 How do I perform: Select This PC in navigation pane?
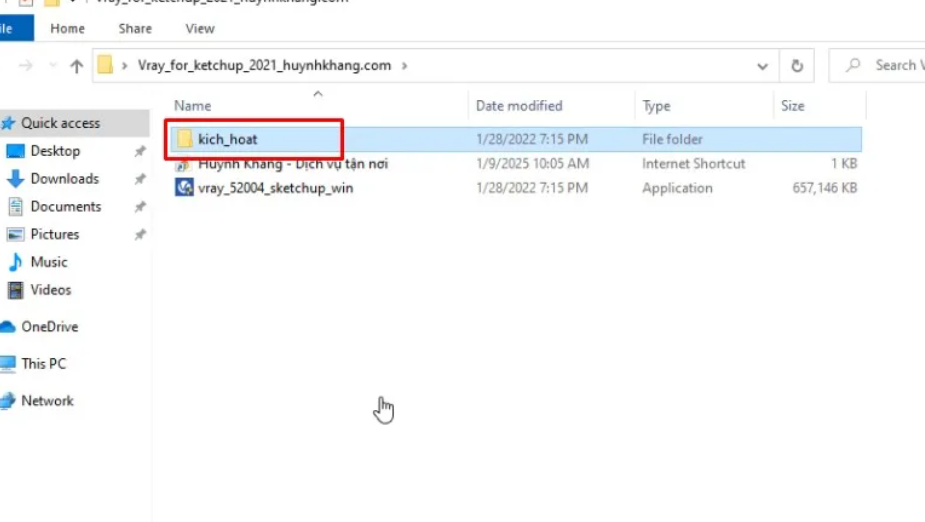click(x=44, y=364)
